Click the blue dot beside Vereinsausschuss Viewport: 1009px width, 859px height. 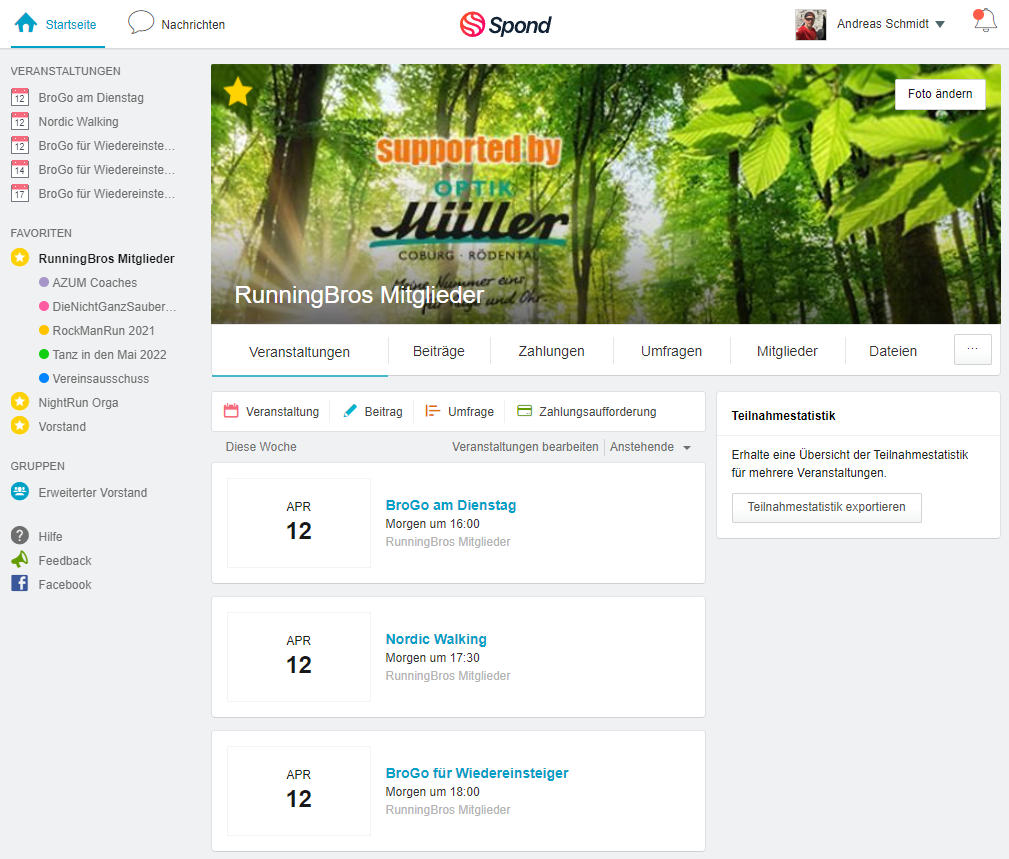(x=44, y=378)
